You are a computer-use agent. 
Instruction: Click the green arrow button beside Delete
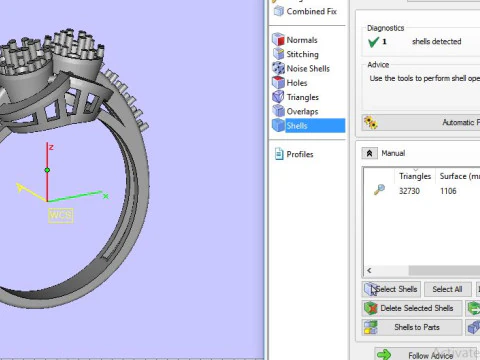[x=473, y=308]
